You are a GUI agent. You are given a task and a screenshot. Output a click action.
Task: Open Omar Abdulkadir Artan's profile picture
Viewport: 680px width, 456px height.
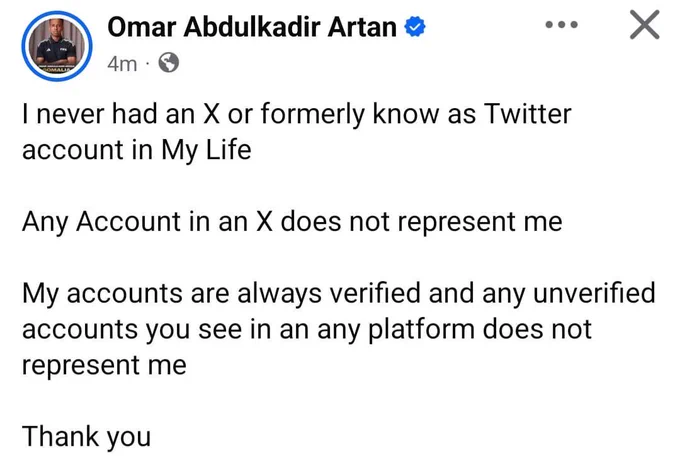57,46
